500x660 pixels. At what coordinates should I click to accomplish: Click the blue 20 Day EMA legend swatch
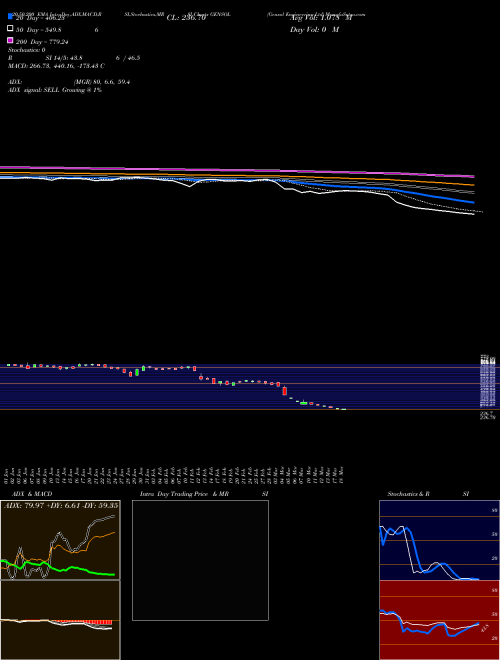click(10, 16)
